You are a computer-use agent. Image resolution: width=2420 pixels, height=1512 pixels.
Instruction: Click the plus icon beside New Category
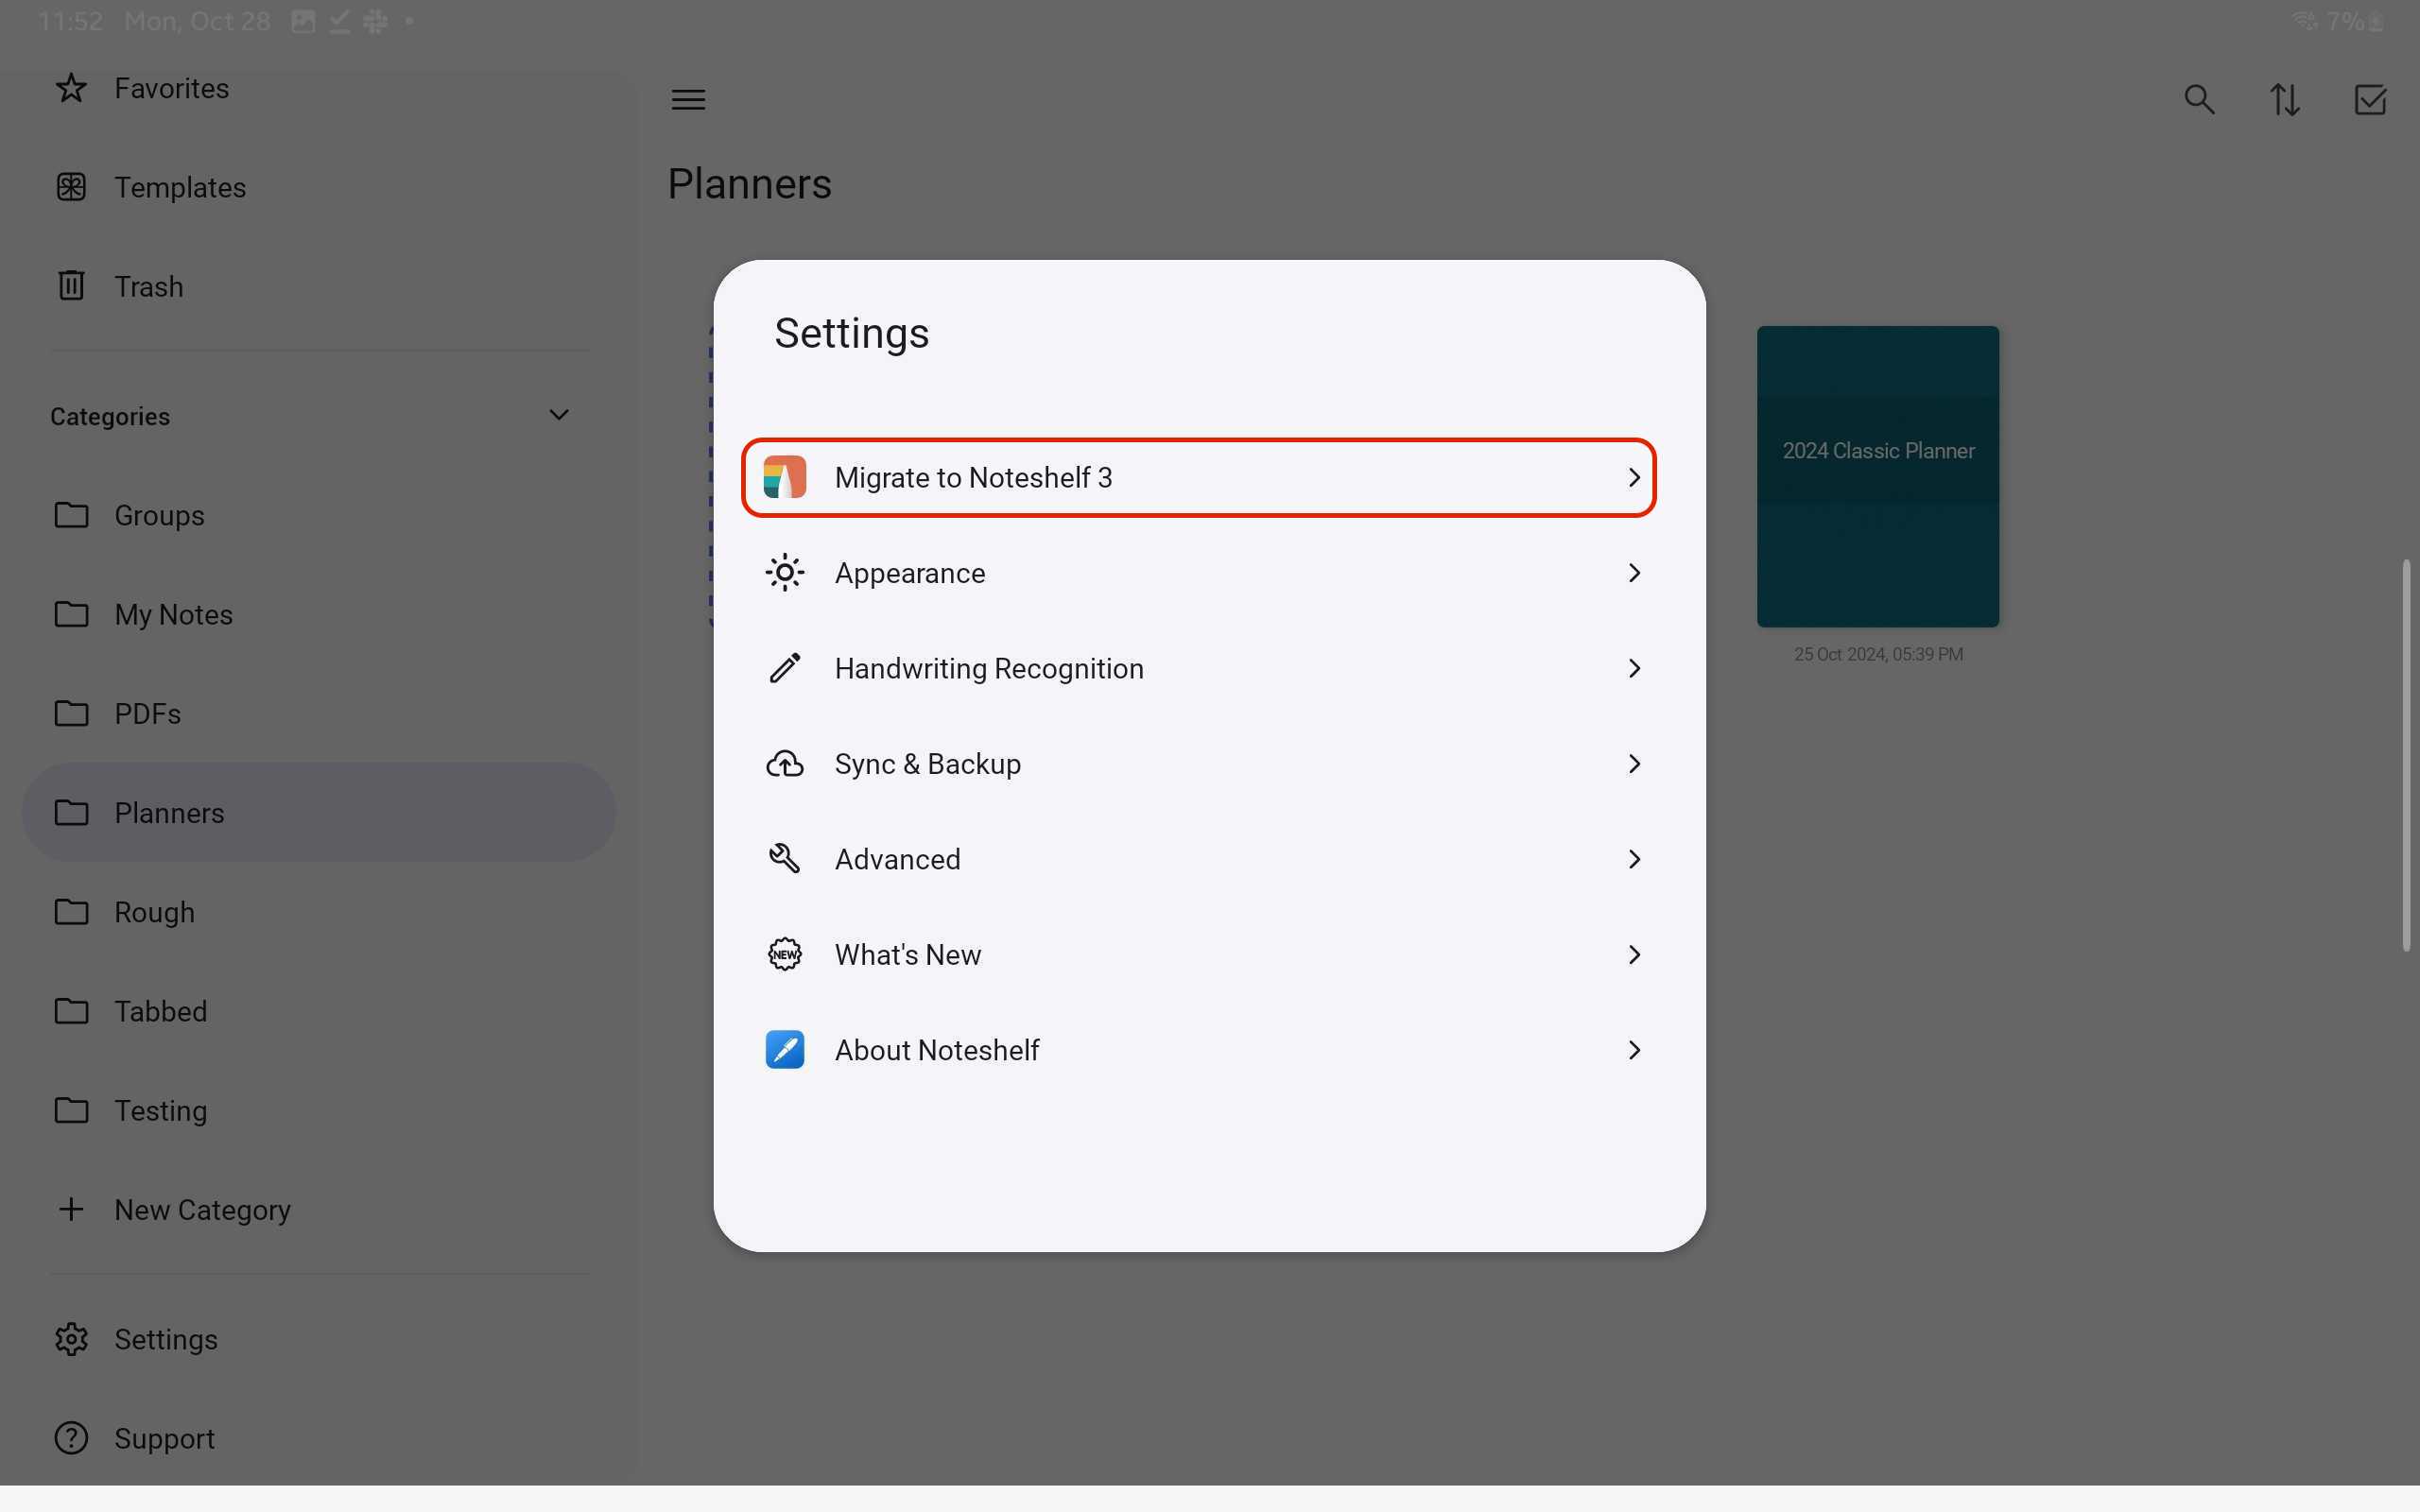pos(71,1209)
